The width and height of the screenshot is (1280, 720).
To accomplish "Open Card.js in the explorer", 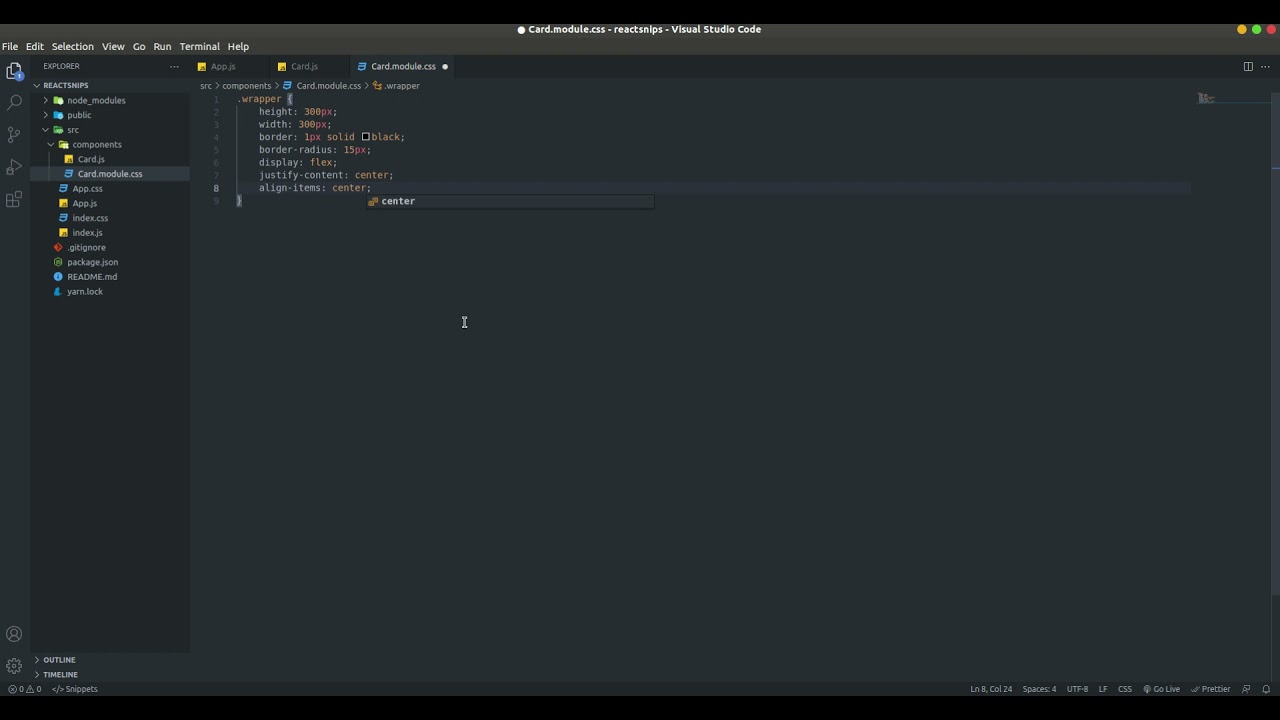I will (110, 159).
